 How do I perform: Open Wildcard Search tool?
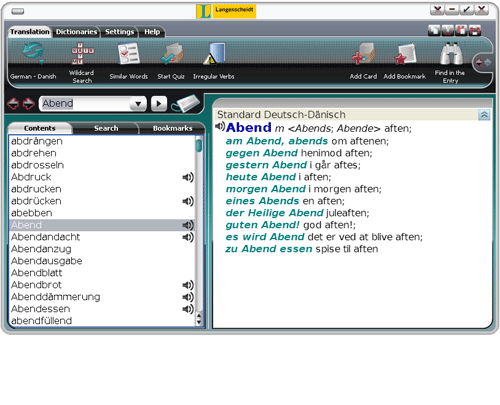pos(82,53)
